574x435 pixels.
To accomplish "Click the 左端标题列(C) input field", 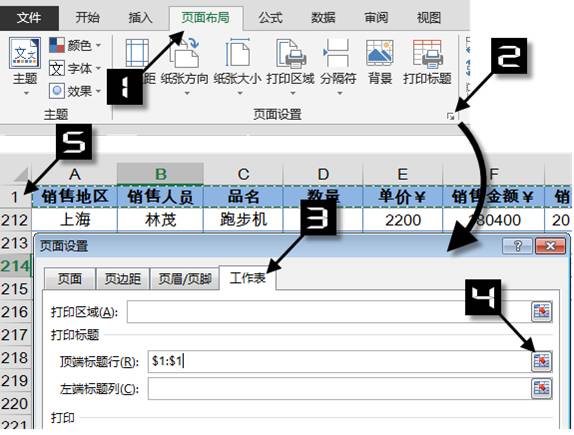I will click(x=339, y=388).
